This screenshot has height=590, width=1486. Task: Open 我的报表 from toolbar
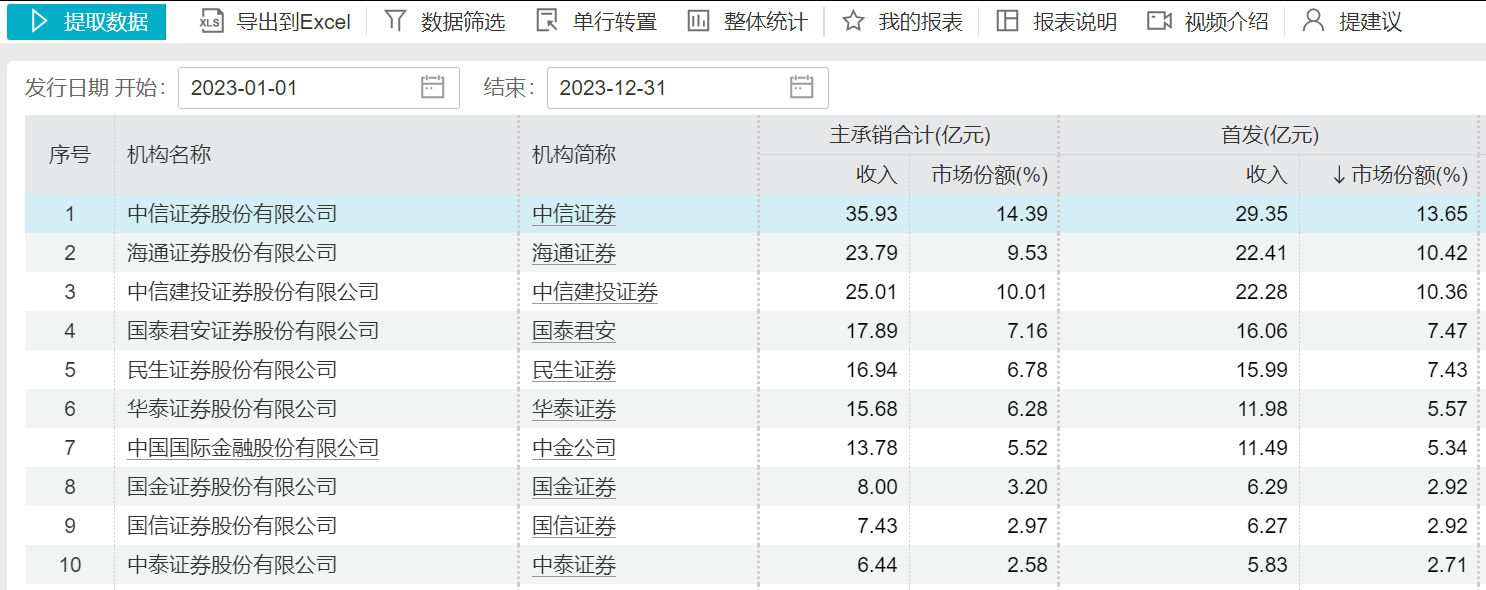pos(921,22)
